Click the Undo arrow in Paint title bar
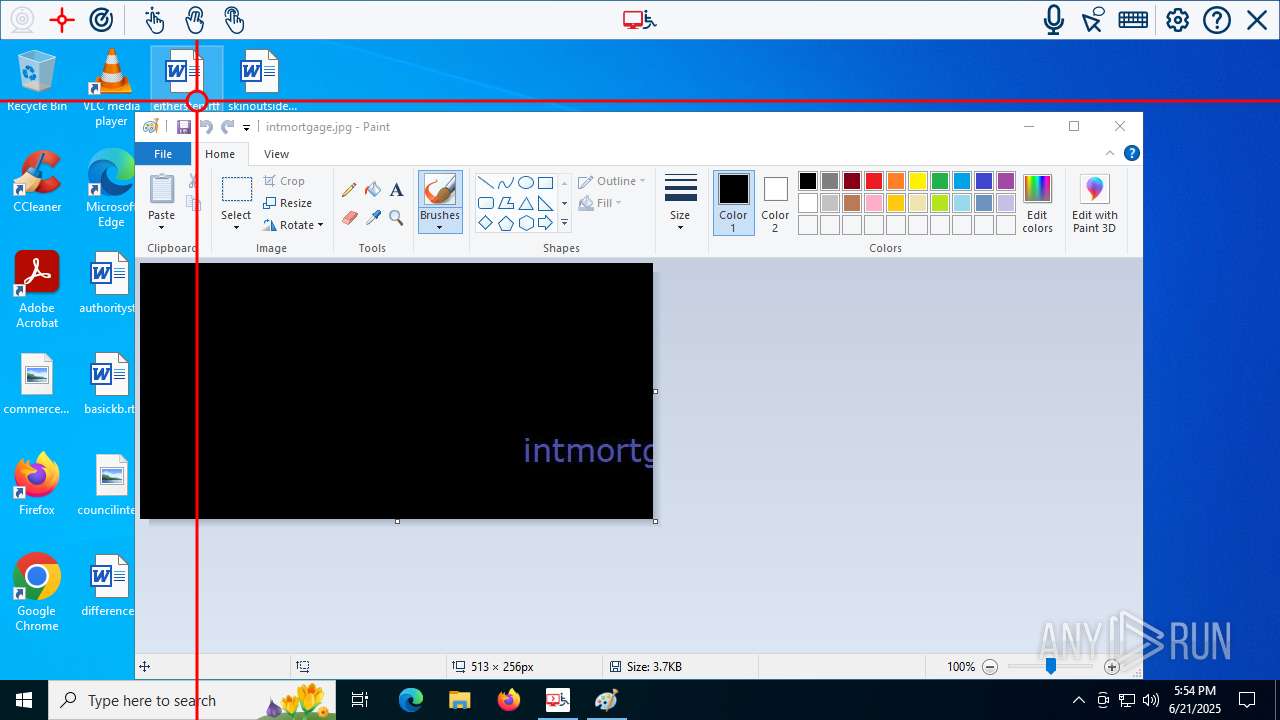Screen dimensions: 1280x720 206,127
